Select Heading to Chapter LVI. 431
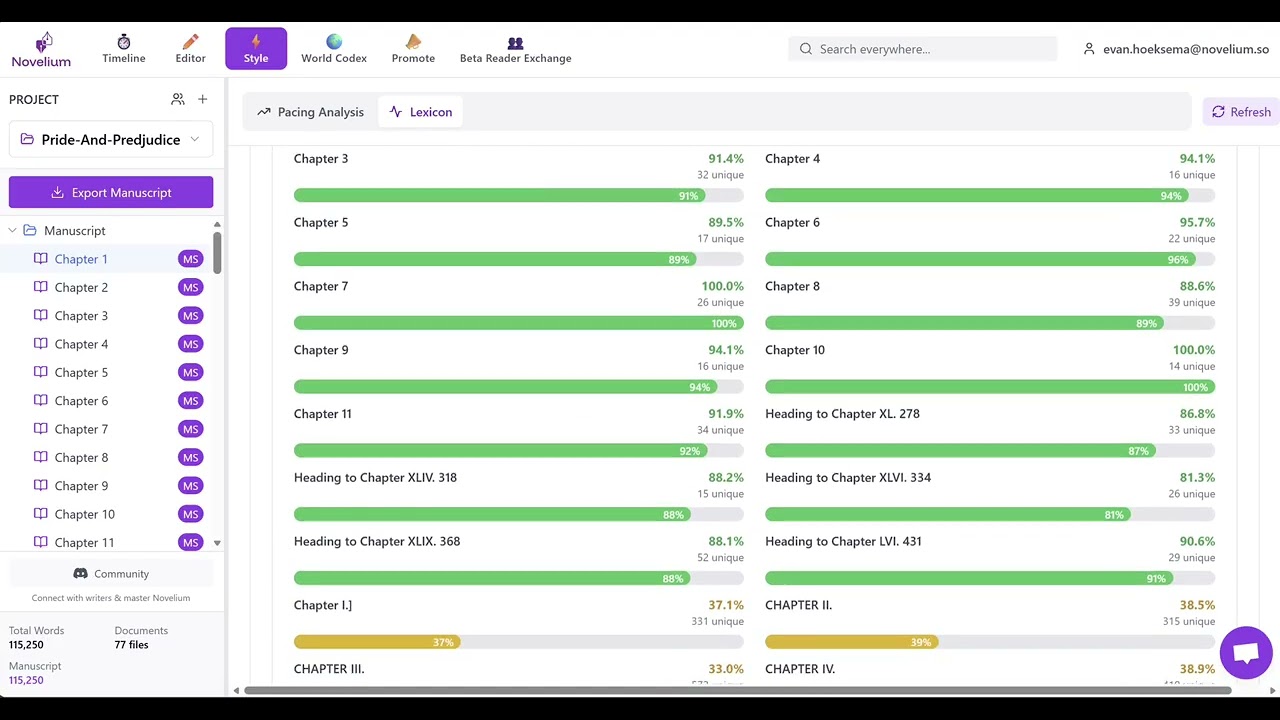1280x720 pixels. point(843,542)
